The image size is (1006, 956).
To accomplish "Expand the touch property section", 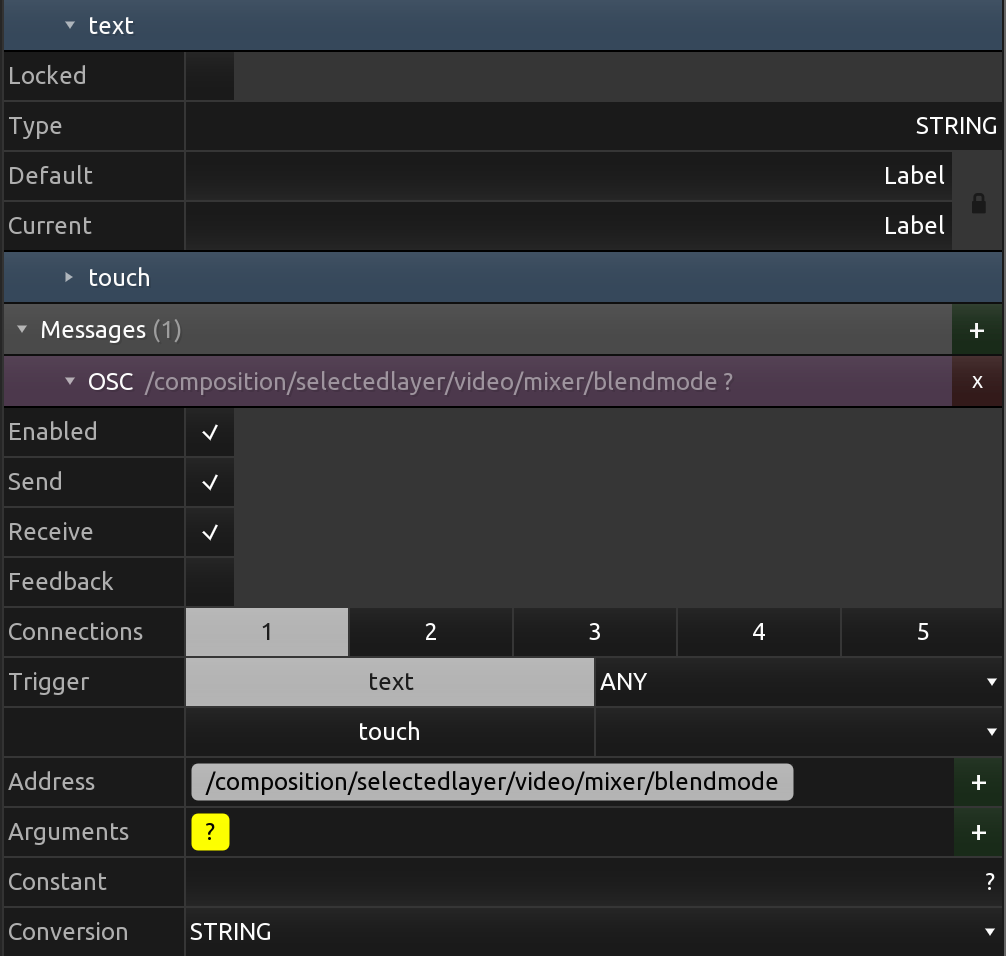I will click(x=70, y=278).
